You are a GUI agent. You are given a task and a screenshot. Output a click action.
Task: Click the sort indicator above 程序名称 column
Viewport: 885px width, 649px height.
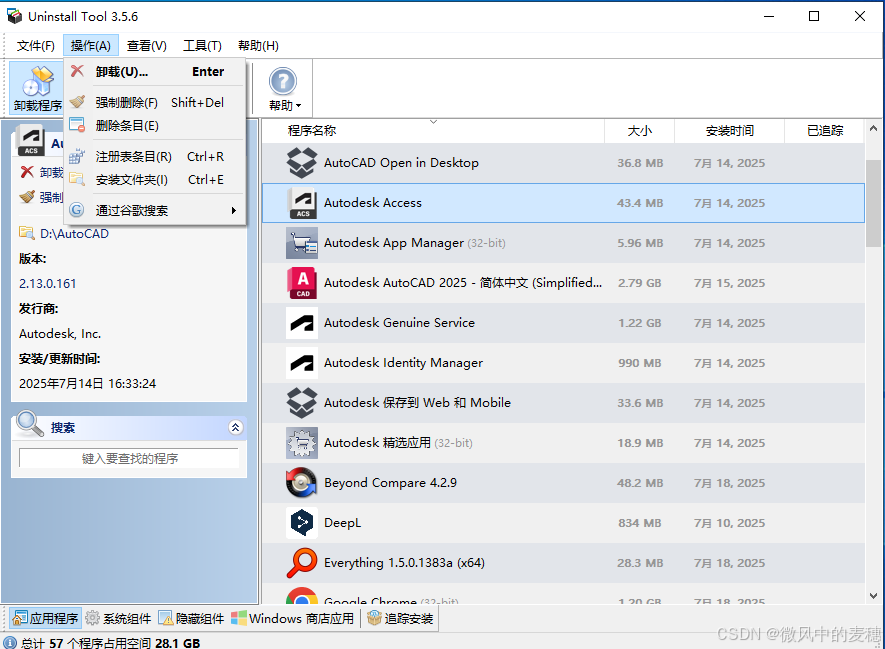(433, 121)
